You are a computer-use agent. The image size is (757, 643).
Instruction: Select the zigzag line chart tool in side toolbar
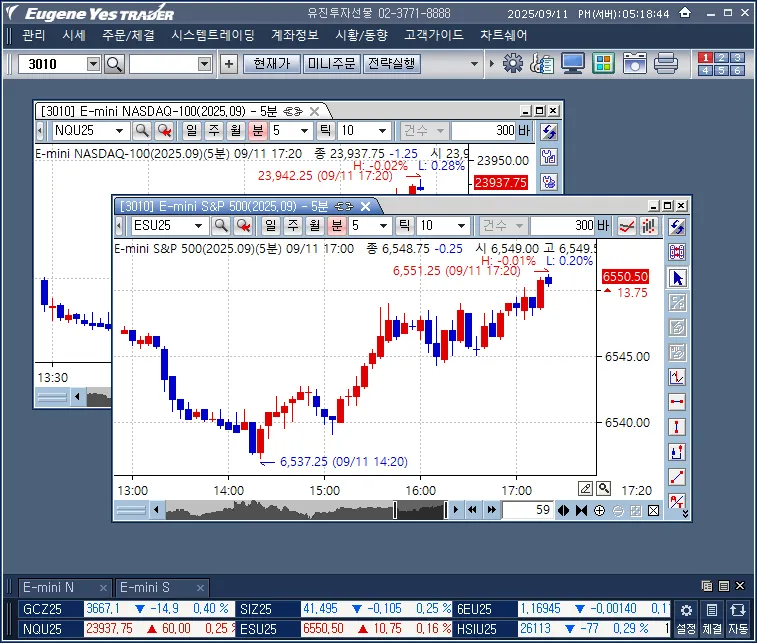(677, 377)
